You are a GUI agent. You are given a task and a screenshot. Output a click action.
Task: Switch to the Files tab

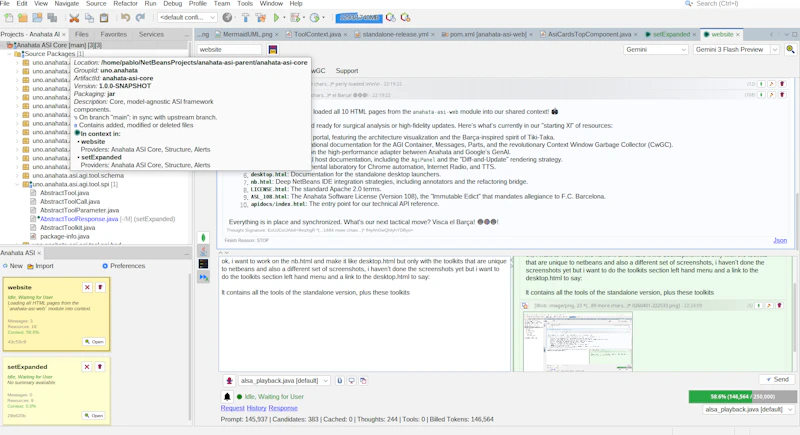pyautogui.click(x=82, y=34)
